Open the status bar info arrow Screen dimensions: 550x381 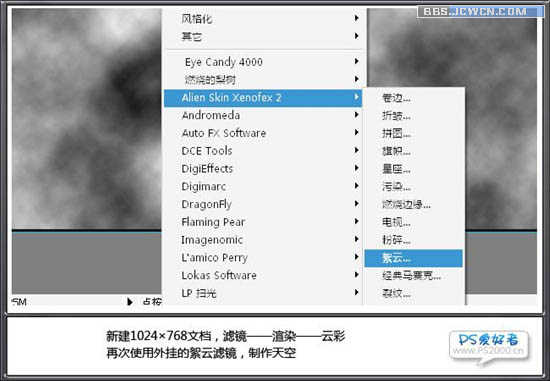point(129,302)
